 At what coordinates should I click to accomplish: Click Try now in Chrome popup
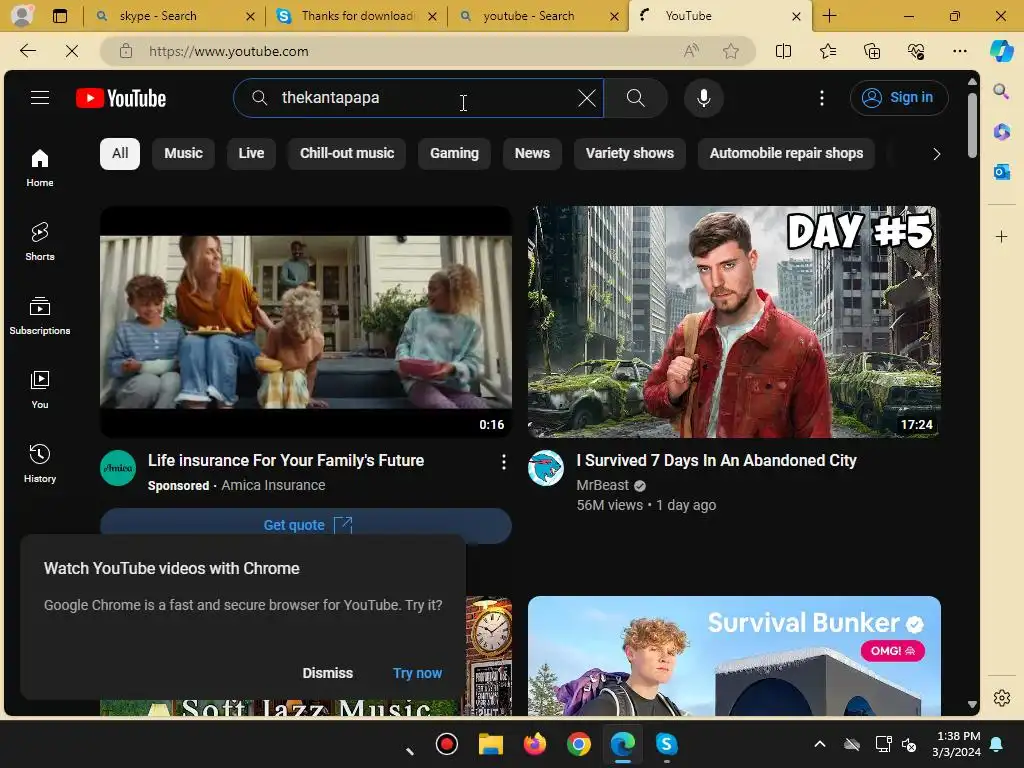coord(417,673)
